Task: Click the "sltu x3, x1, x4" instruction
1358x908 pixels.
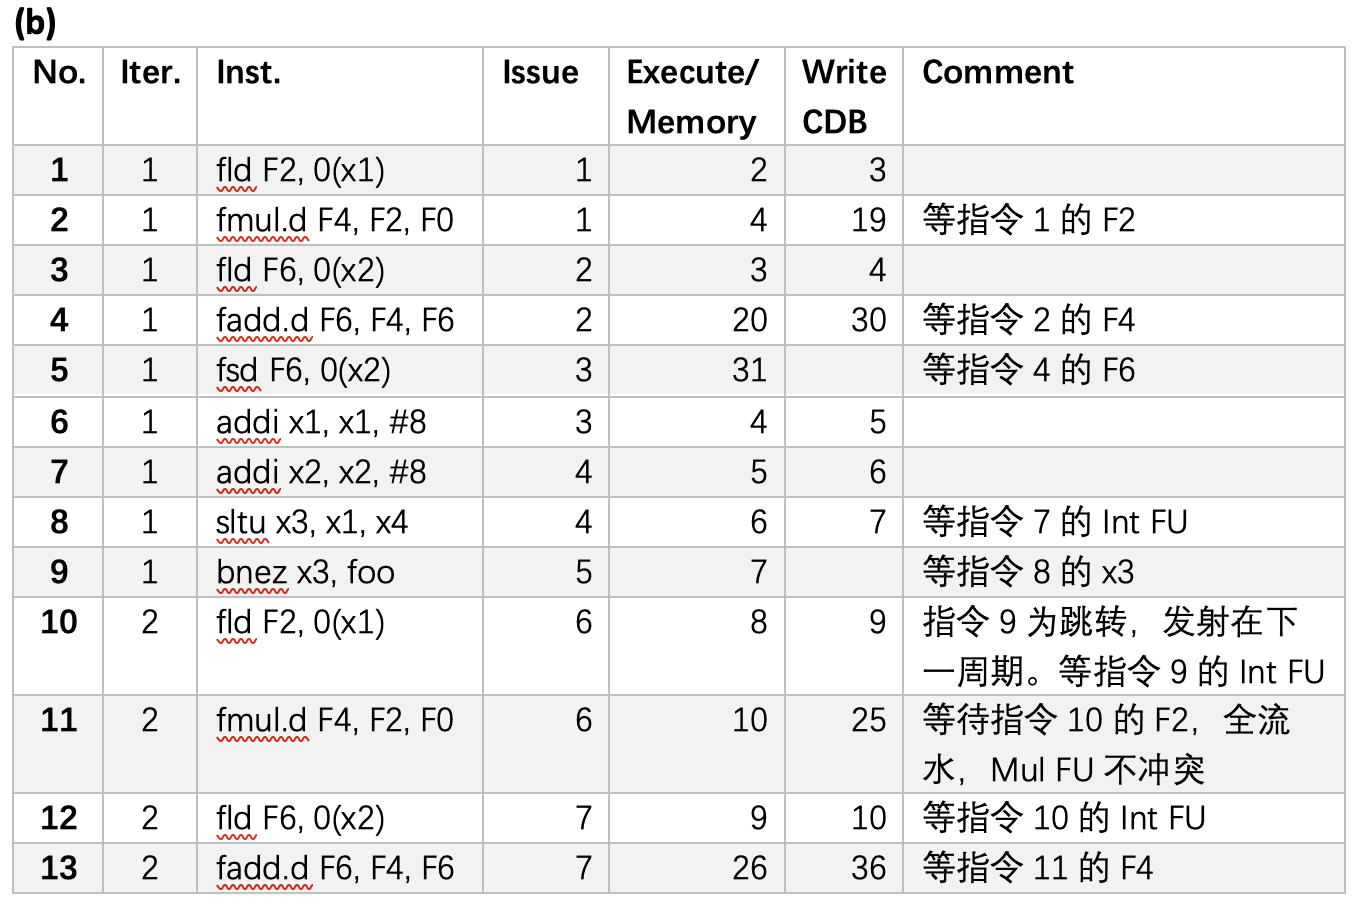Action: 312,522
